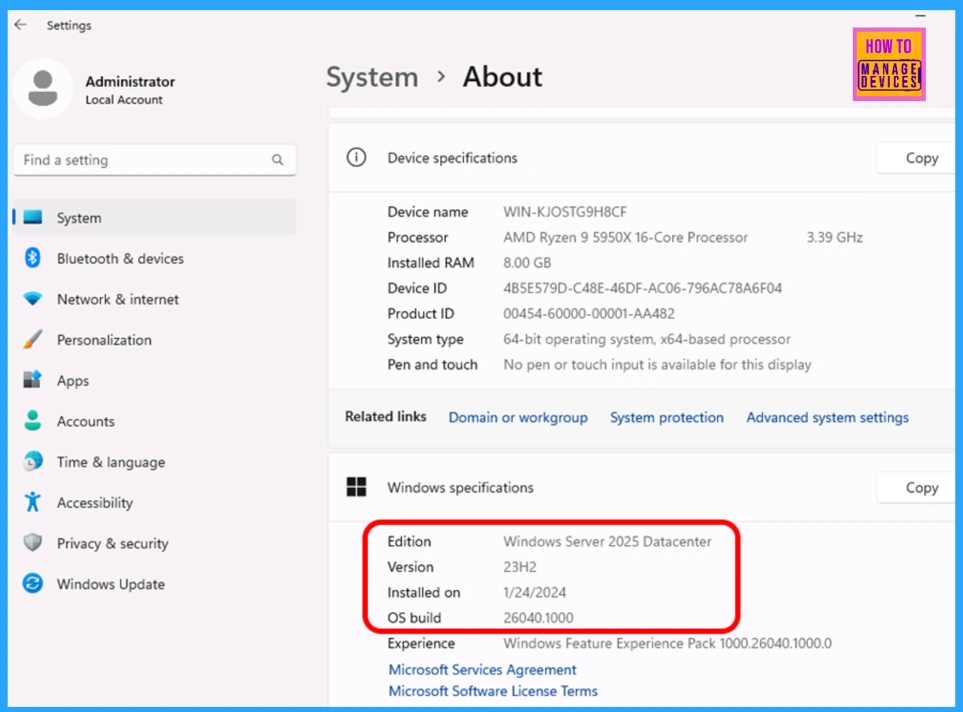The width and height of the screenshot is (963, 712).
Task: Open Microsoft Services Agreement link
Action: [482, 669]
